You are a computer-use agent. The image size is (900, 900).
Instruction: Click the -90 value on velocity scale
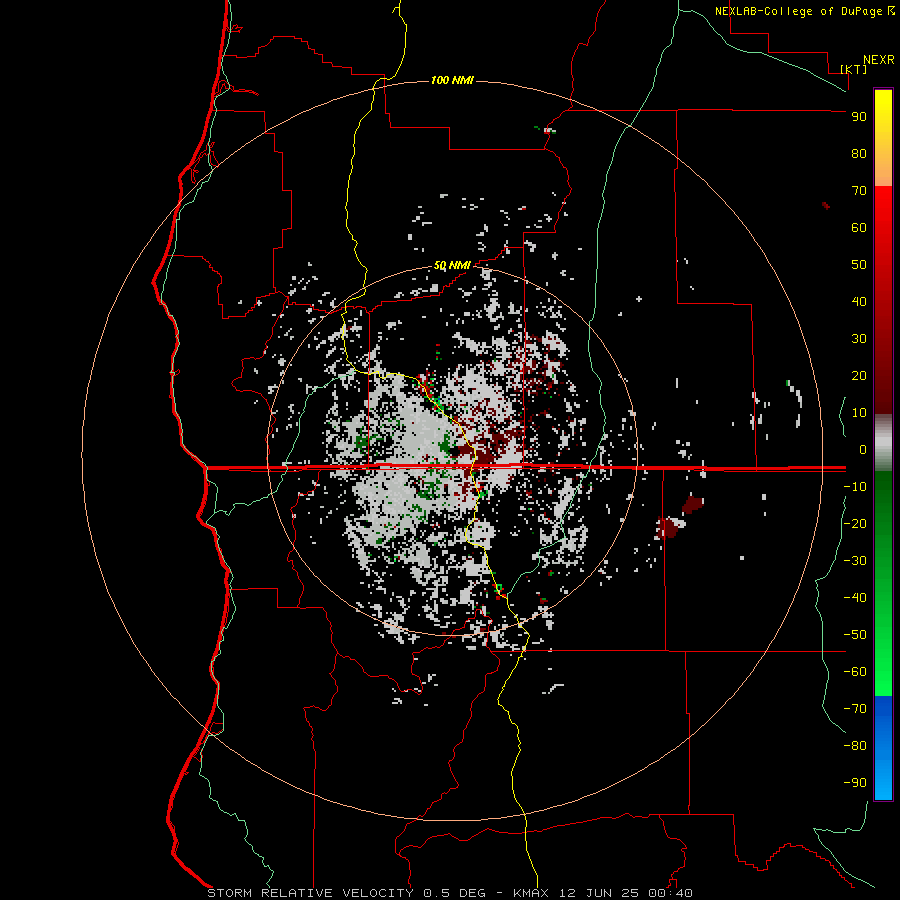[x=855, y=782]
